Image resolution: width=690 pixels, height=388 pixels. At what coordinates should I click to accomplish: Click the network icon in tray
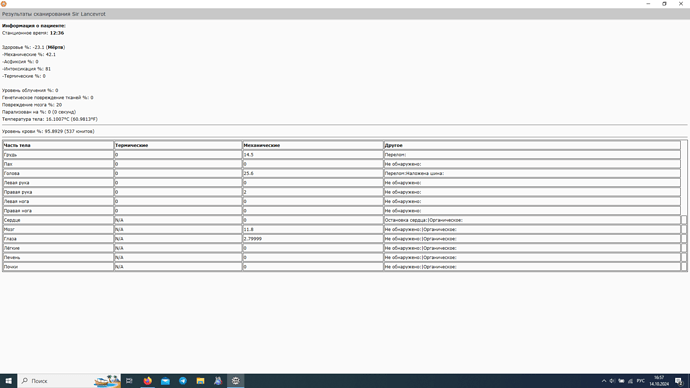(x=630, y=381)
